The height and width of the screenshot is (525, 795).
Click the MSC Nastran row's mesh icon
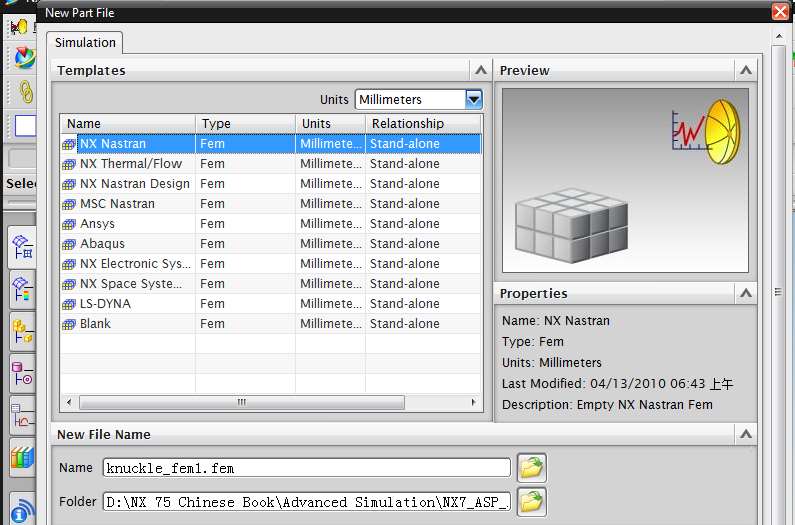[69, 204]
